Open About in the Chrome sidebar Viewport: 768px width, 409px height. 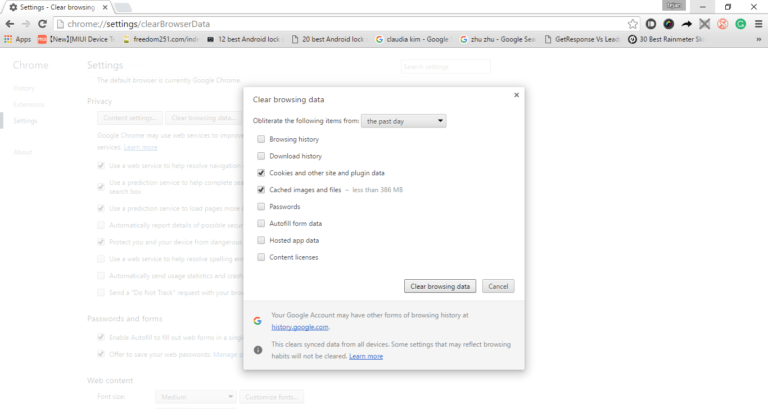pyautogui.click(x=23, y=152)
